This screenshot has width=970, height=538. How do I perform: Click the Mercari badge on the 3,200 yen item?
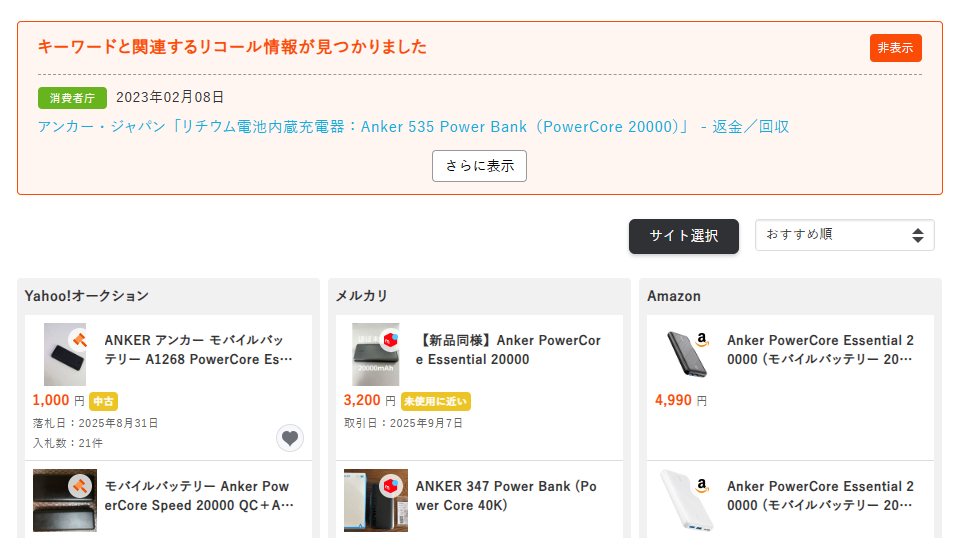pyautogui.click(x=389, y=341)
